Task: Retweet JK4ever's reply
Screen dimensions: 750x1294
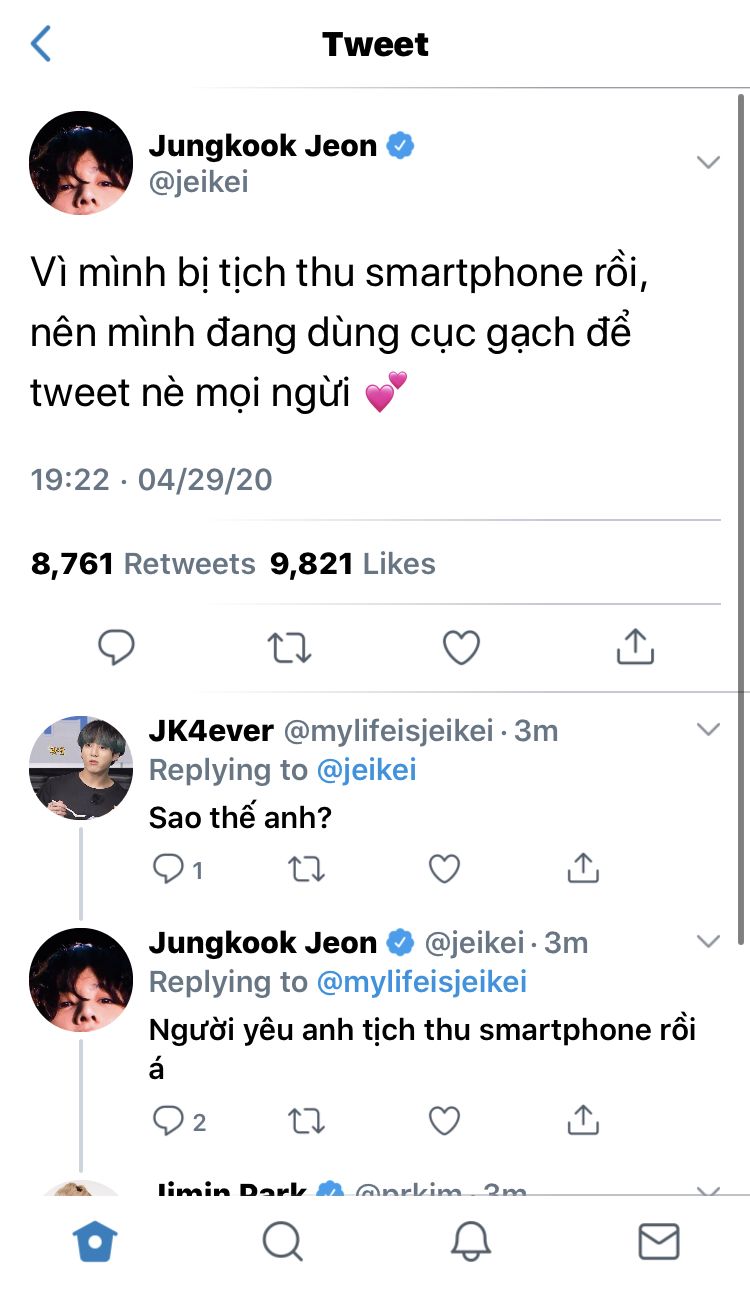Action: [306, 869]
